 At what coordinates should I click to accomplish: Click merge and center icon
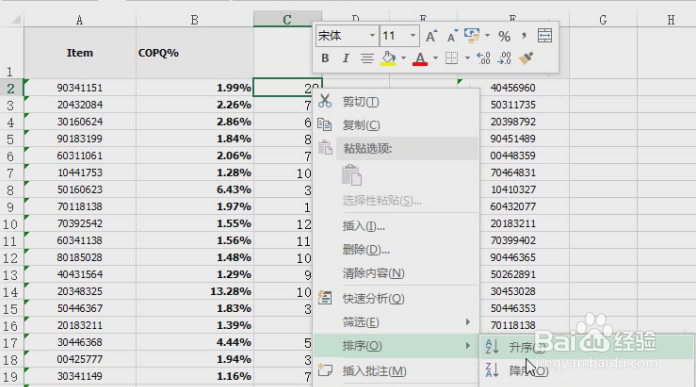point(545,36)
